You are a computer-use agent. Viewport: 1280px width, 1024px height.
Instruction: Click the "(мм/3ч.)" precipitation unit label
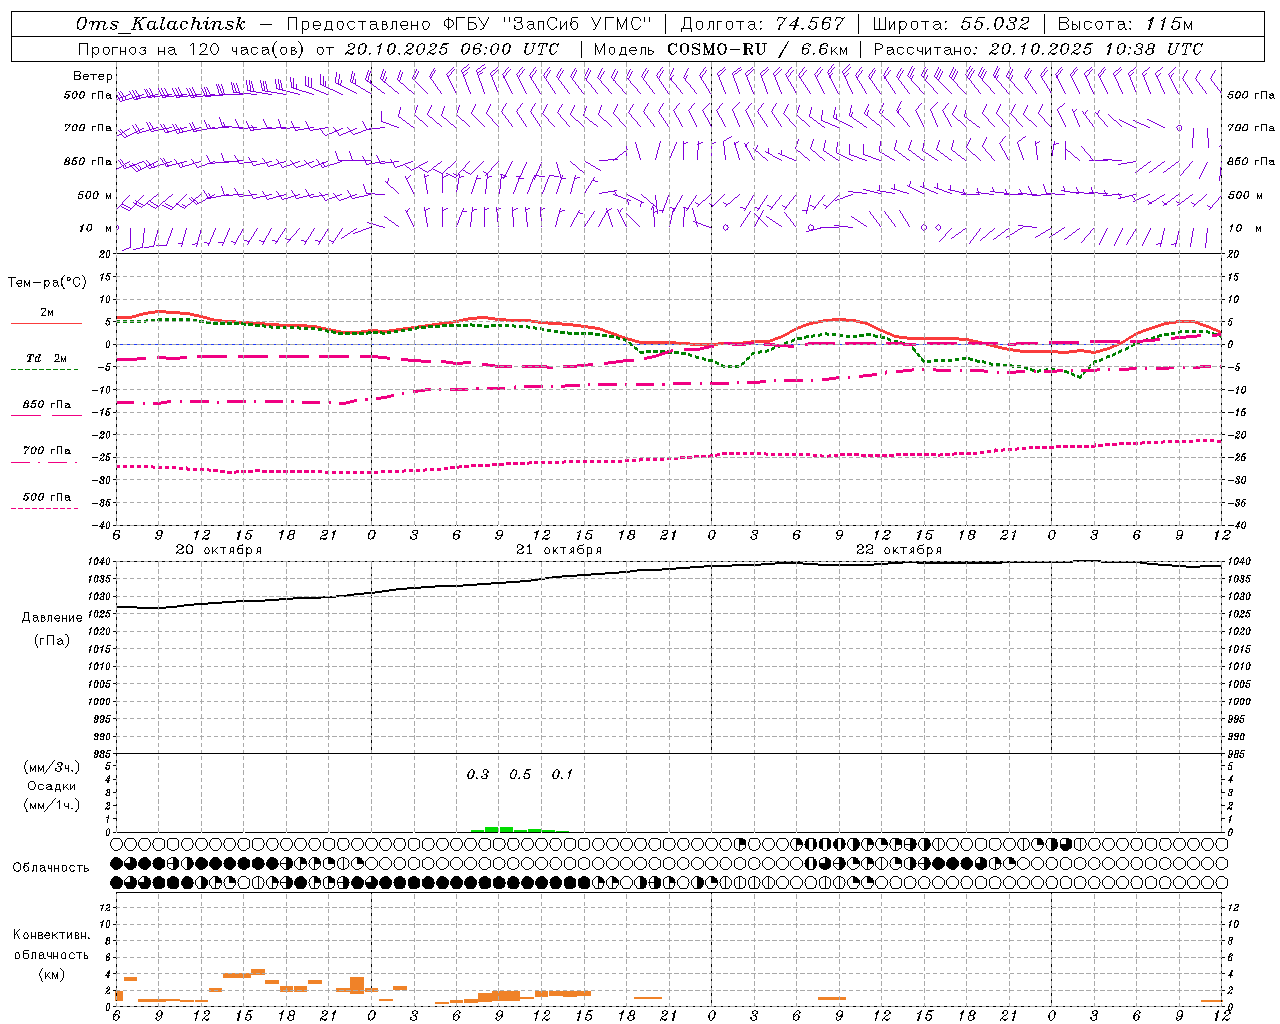pos(51,767)
